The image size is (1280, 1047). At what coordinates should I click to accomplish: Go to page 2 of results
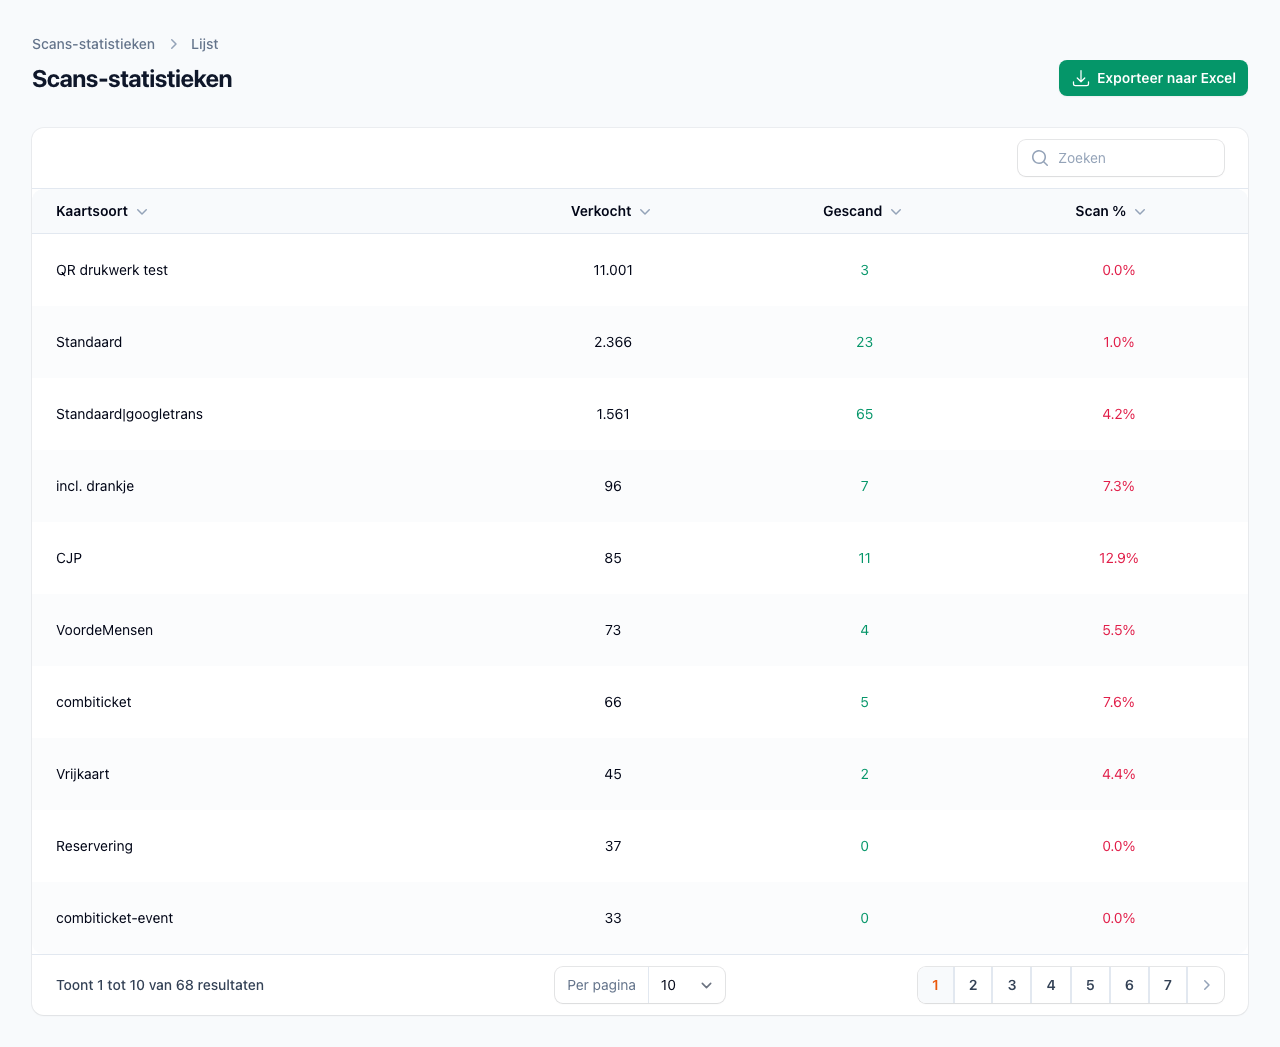973,985
